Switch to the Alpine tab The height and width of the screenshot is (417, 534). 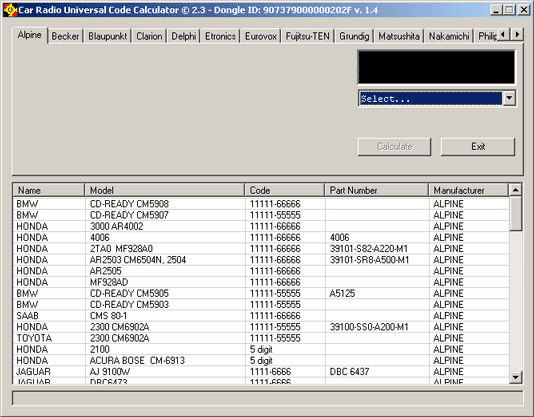[30, 35]
